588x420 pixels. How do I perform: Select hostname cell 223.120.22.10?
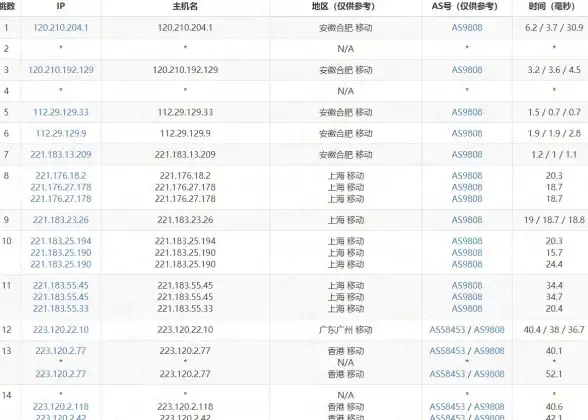[x=185, y=330]
